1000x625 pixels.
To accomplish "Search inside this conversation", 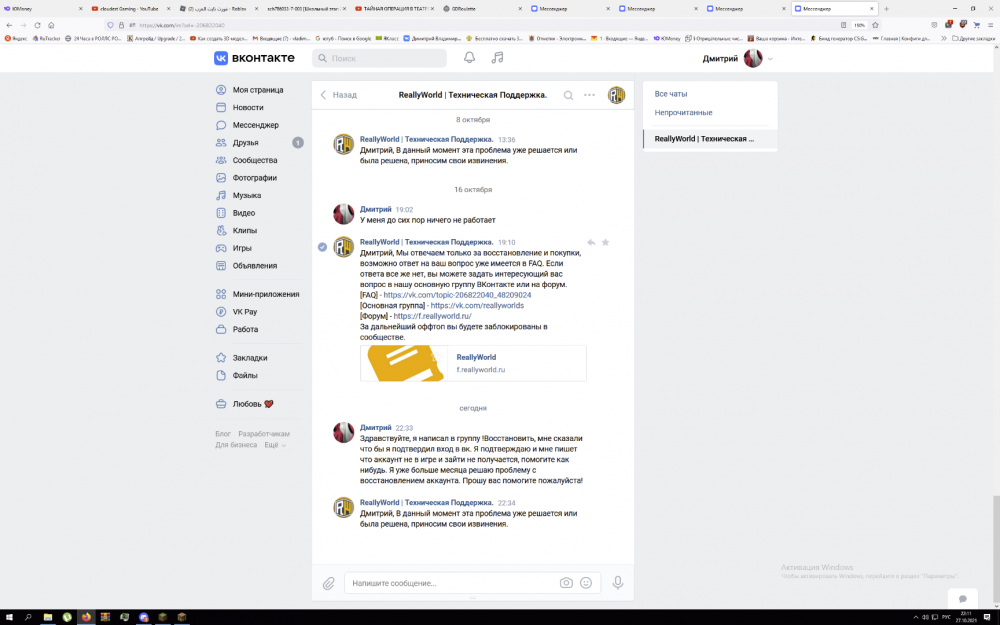I will (x=568, y=95).
